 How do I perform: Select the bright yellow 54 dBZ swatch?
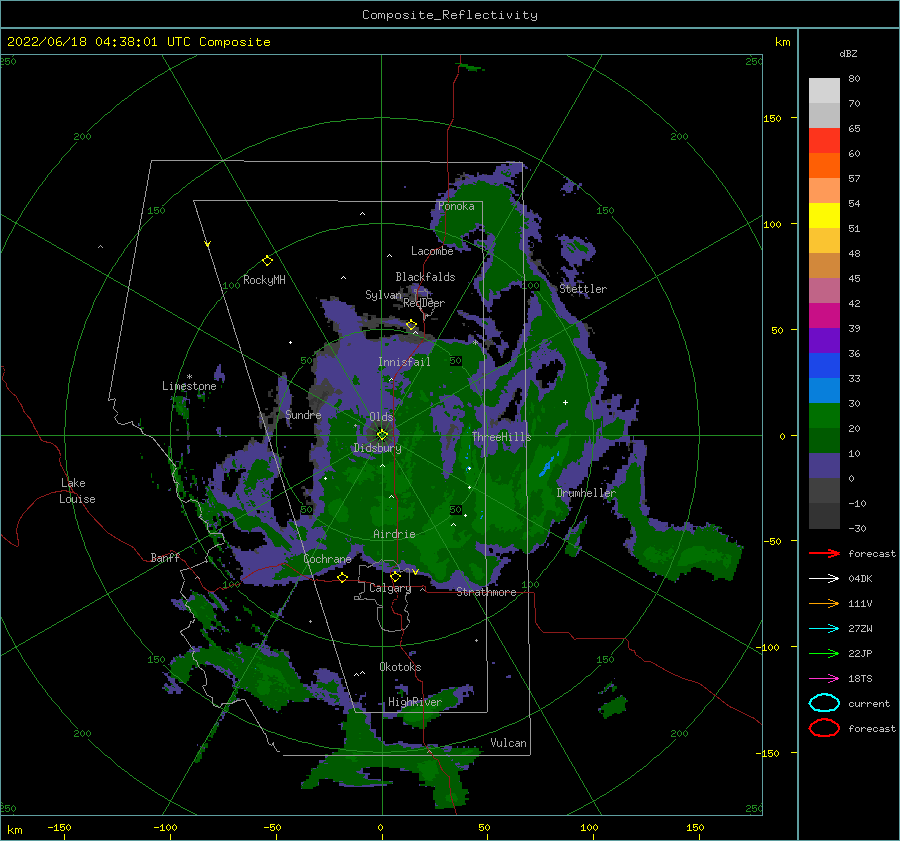pyautogui.click(x=824, y=216)
